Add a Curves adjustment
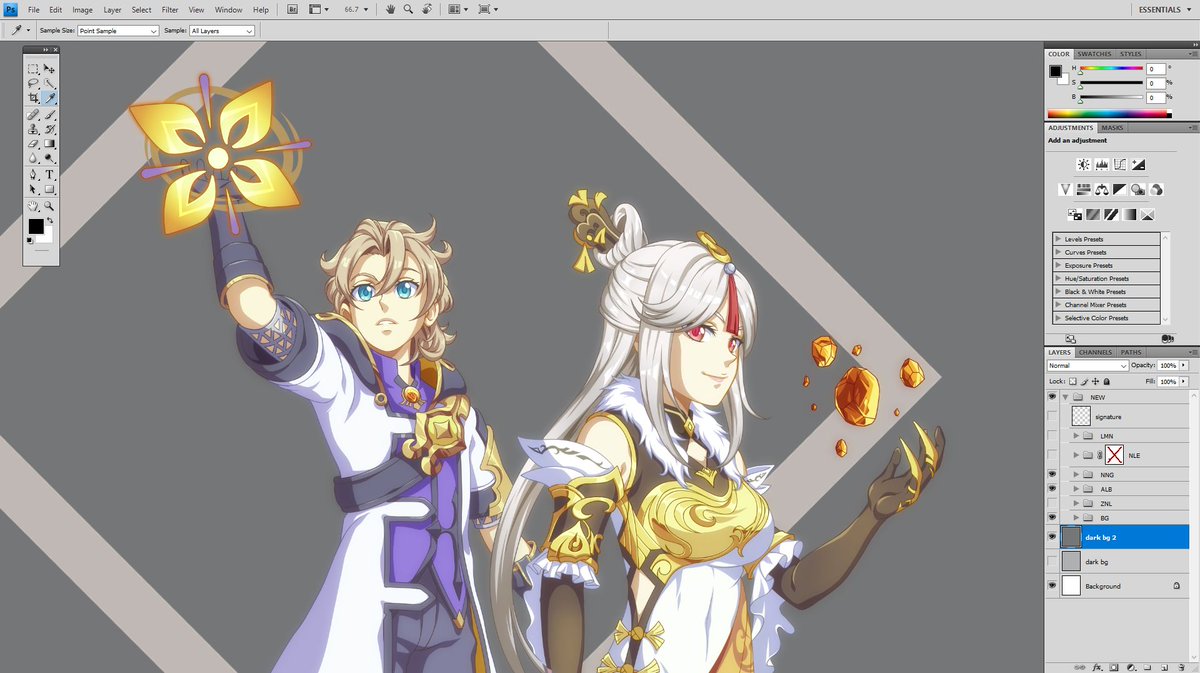1200x673 pixels. pos(1120,164)
